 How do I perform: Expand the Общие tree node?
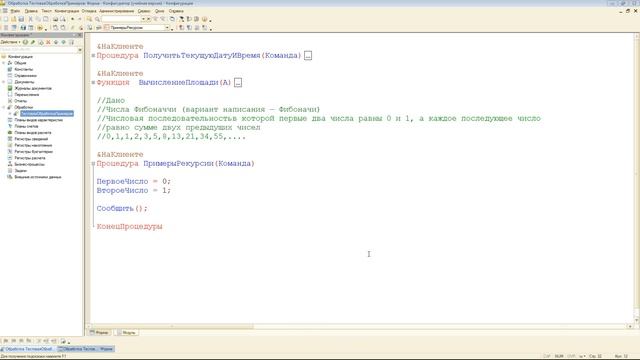tap(4, 63)
